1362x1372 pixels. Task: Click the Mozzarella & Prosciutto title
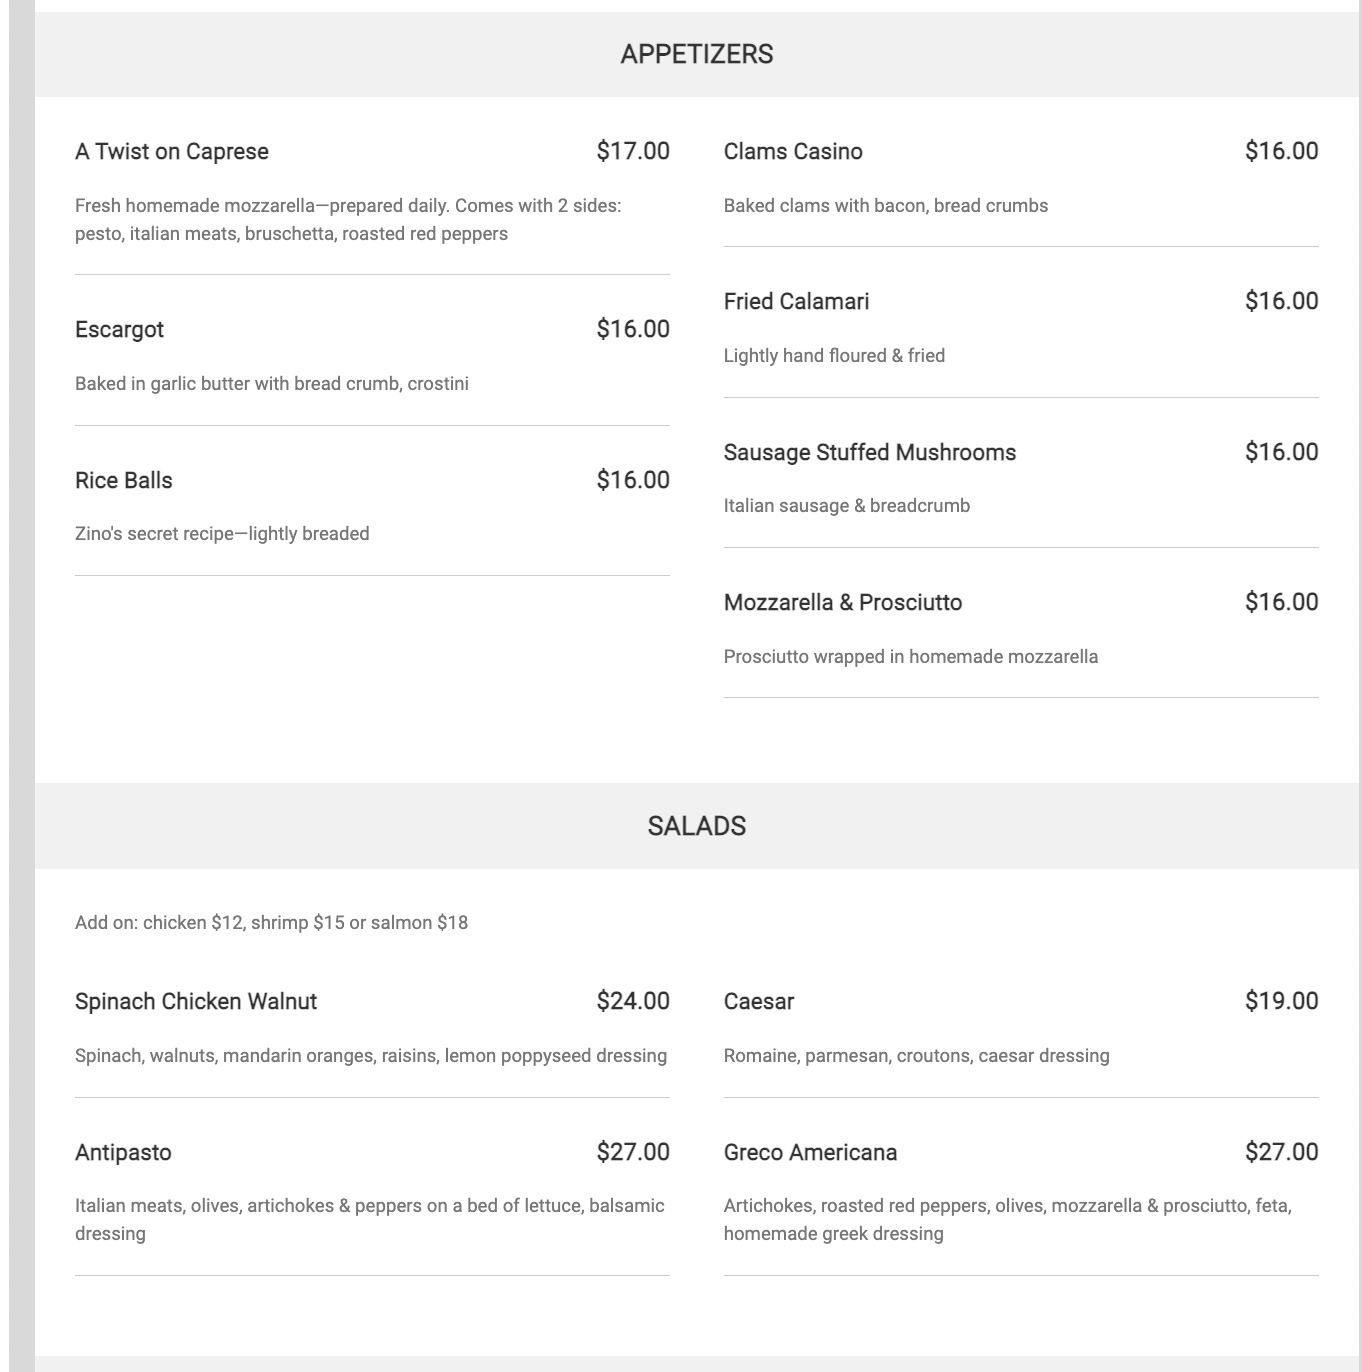click(842, 603)
